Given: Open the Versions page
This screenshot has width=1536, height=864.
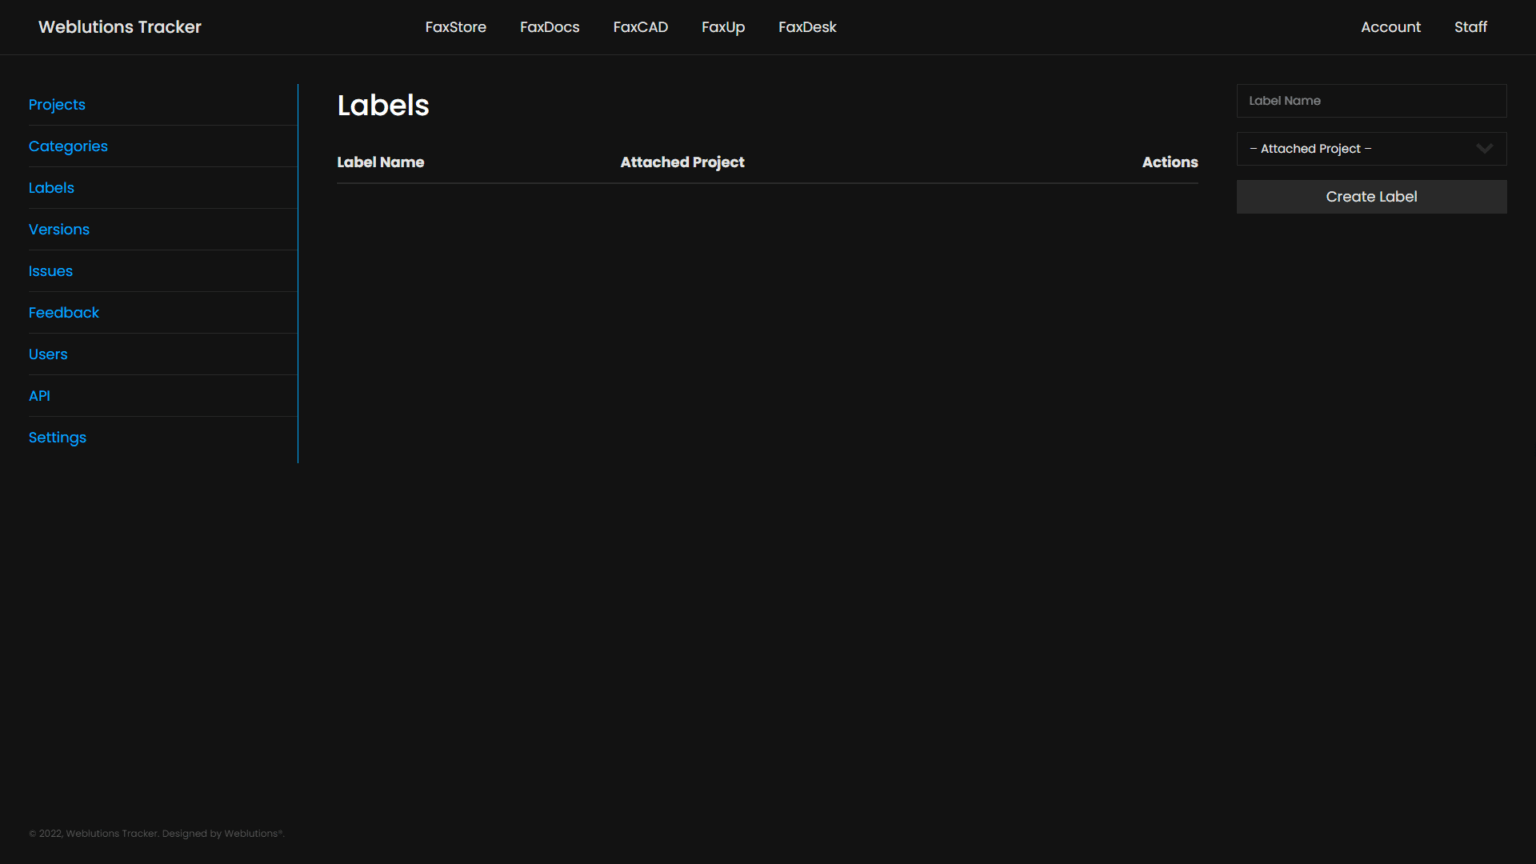Looking at the screenshot, I should click(x=59, y=229).
